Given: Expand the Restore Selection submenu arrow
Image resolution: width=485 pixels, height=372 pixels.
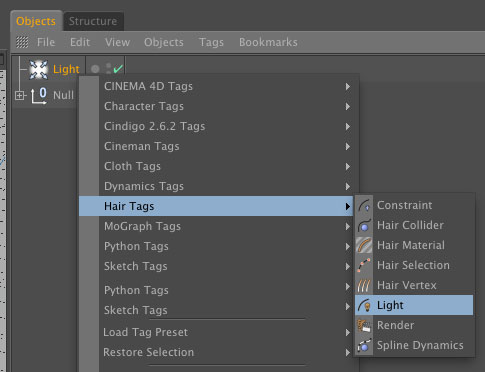Looking at the screenshot, I should [x=348, y=353].
